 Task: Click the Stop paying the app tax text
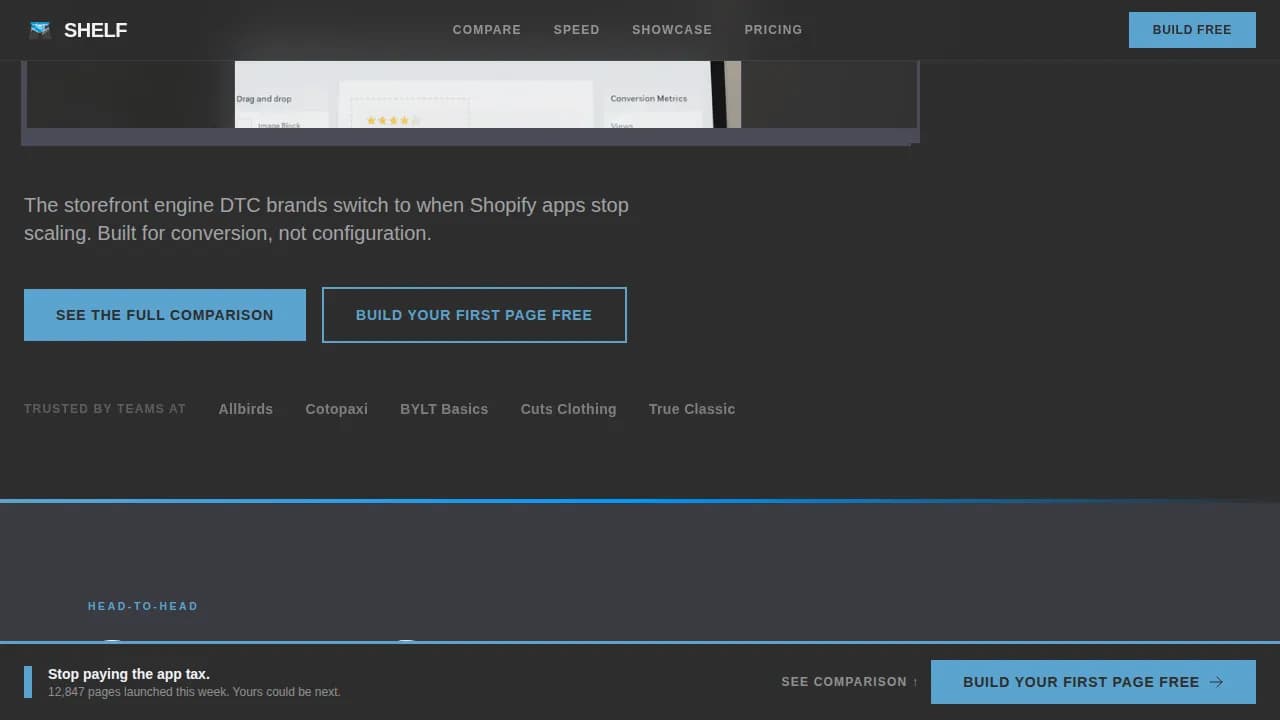(x=129, y=674)
